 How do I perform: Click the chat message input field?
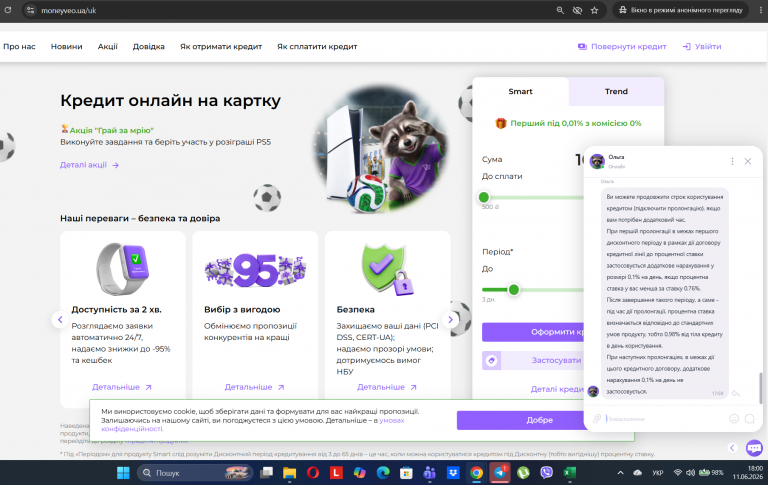click(x=664, y=419)
